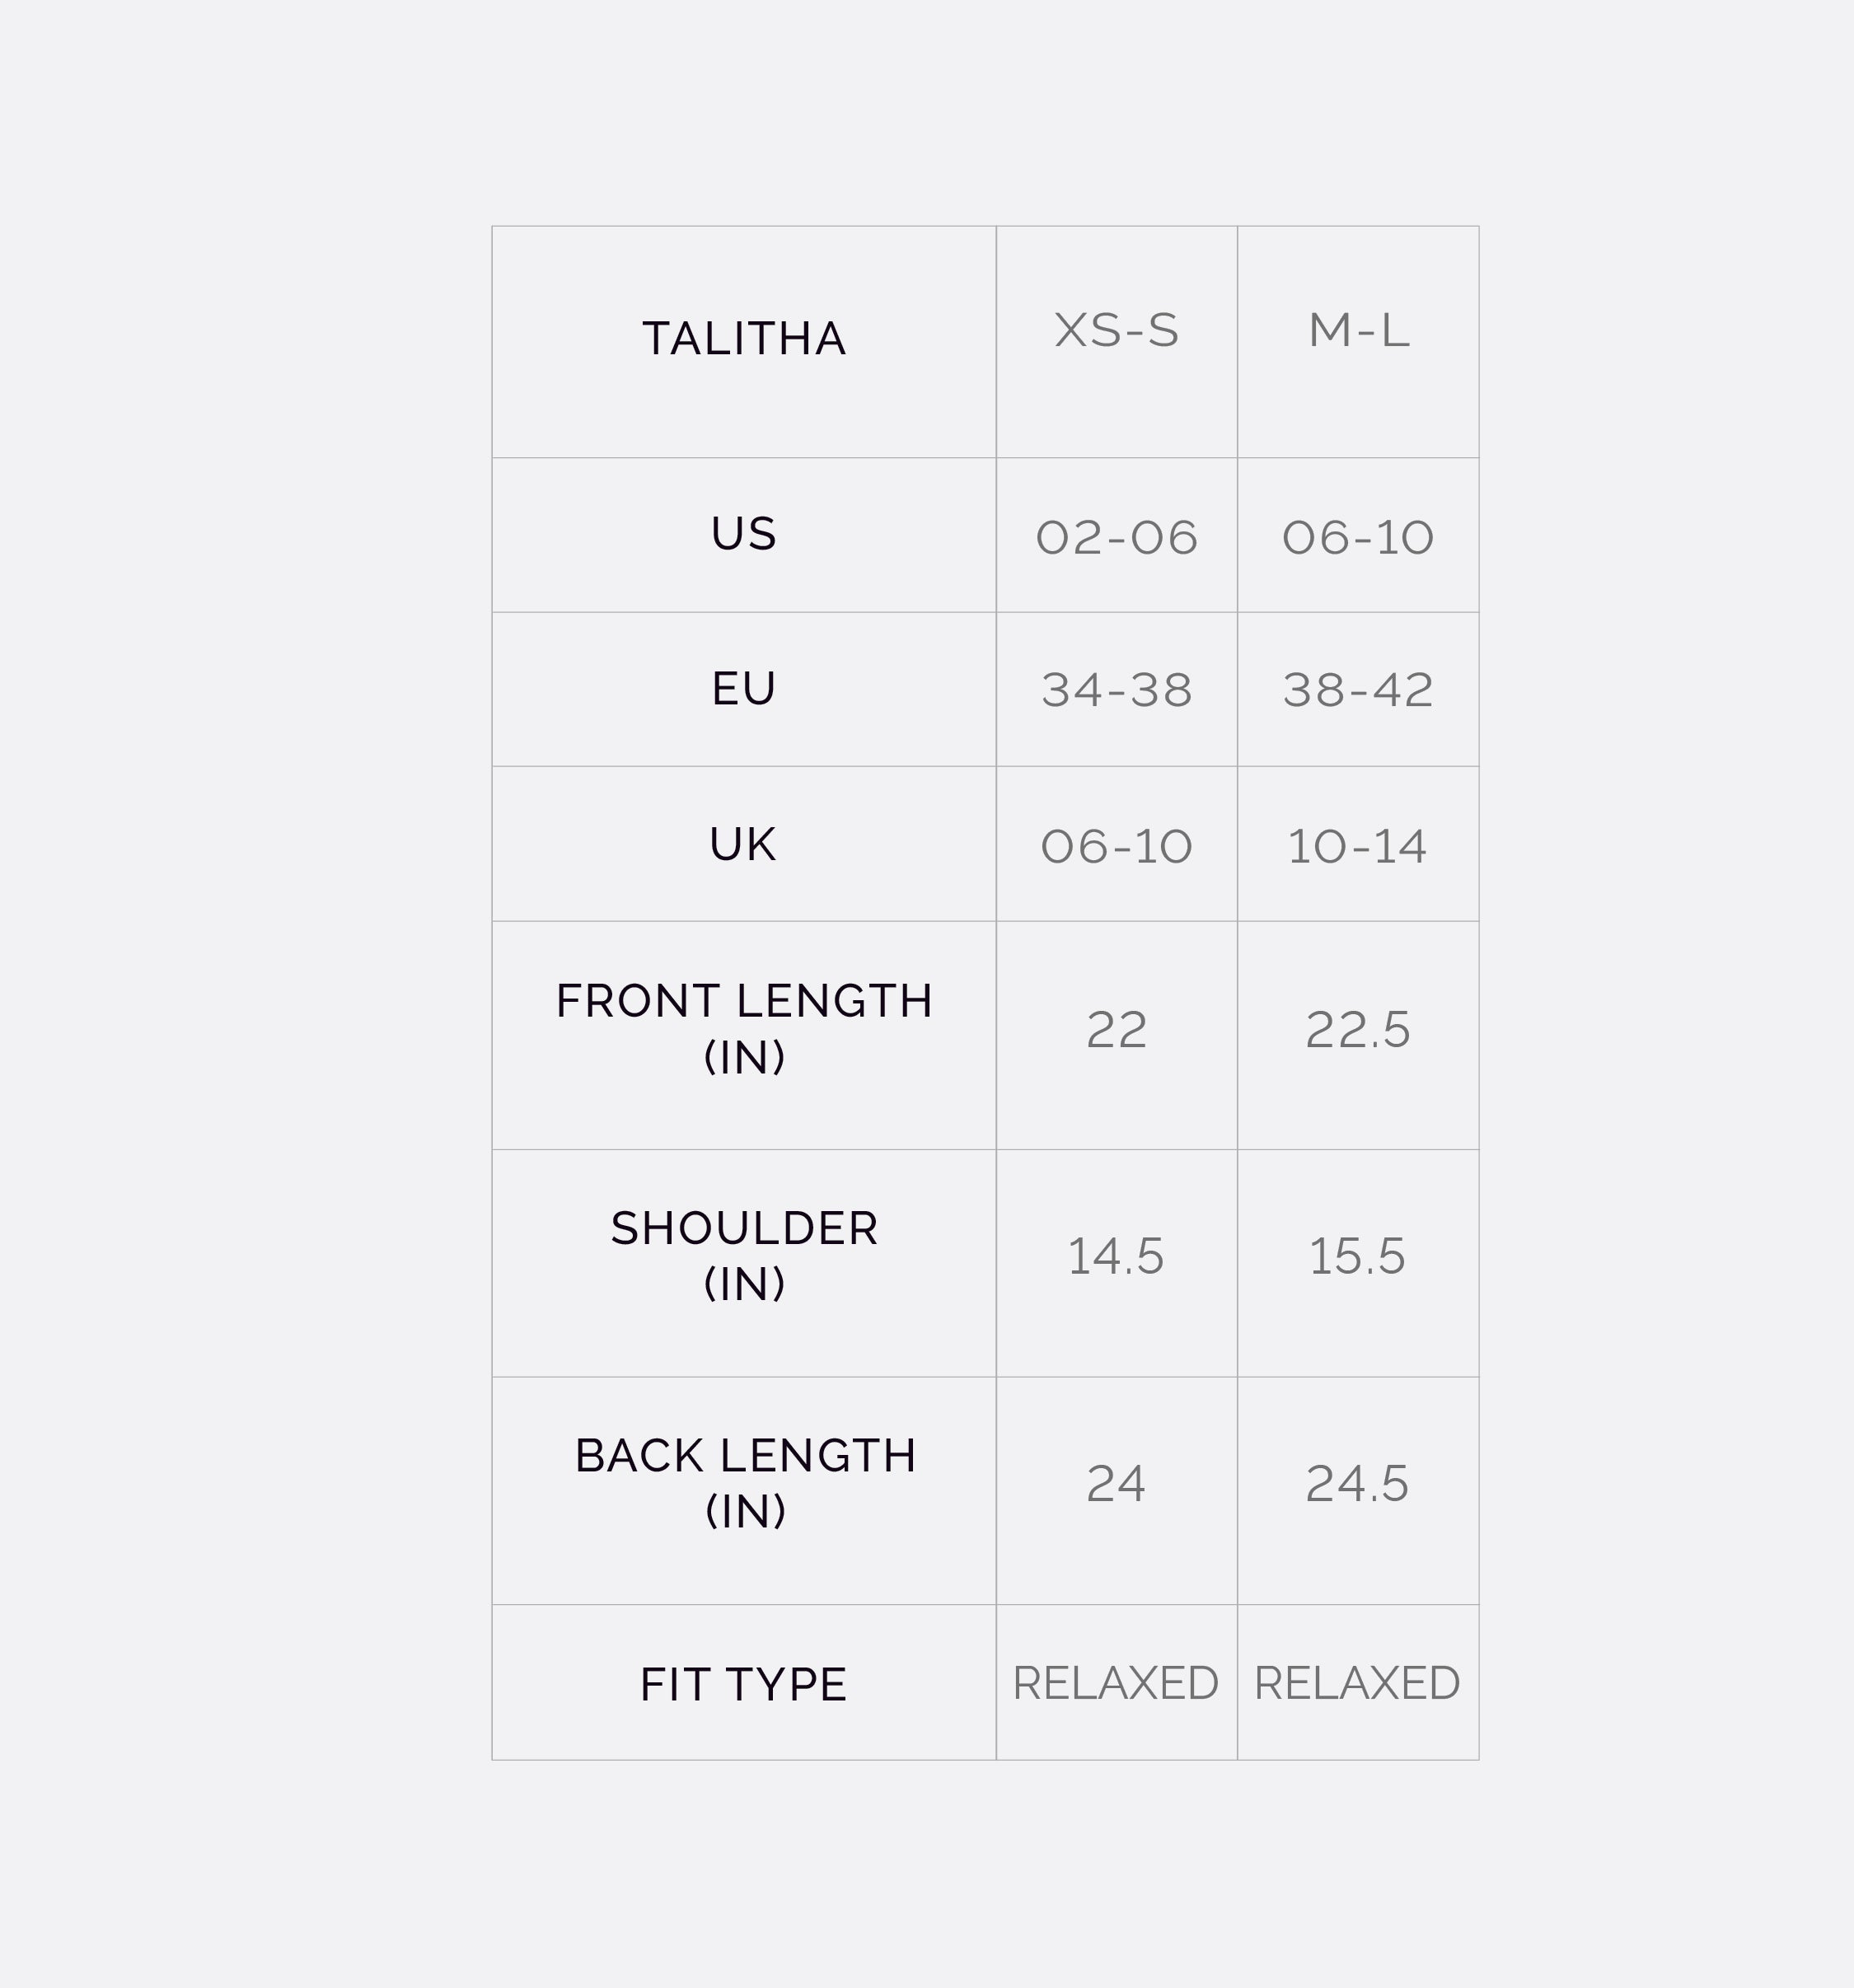Viewport: 1854px width, 1988px height.
Task: Select the EU 34-38 value
Action: point(1116,690)
